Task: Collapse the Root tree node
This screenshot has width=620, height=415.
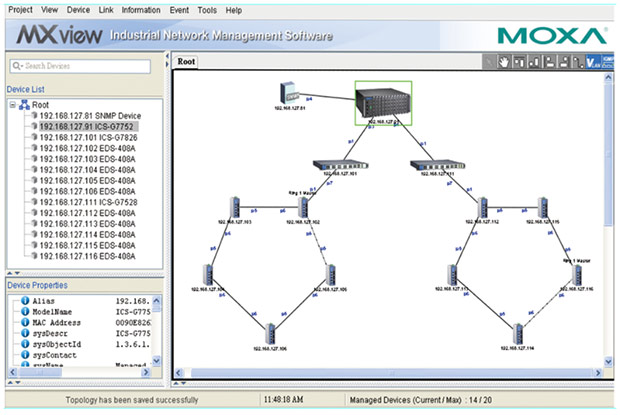Action: tap(12, 104)
